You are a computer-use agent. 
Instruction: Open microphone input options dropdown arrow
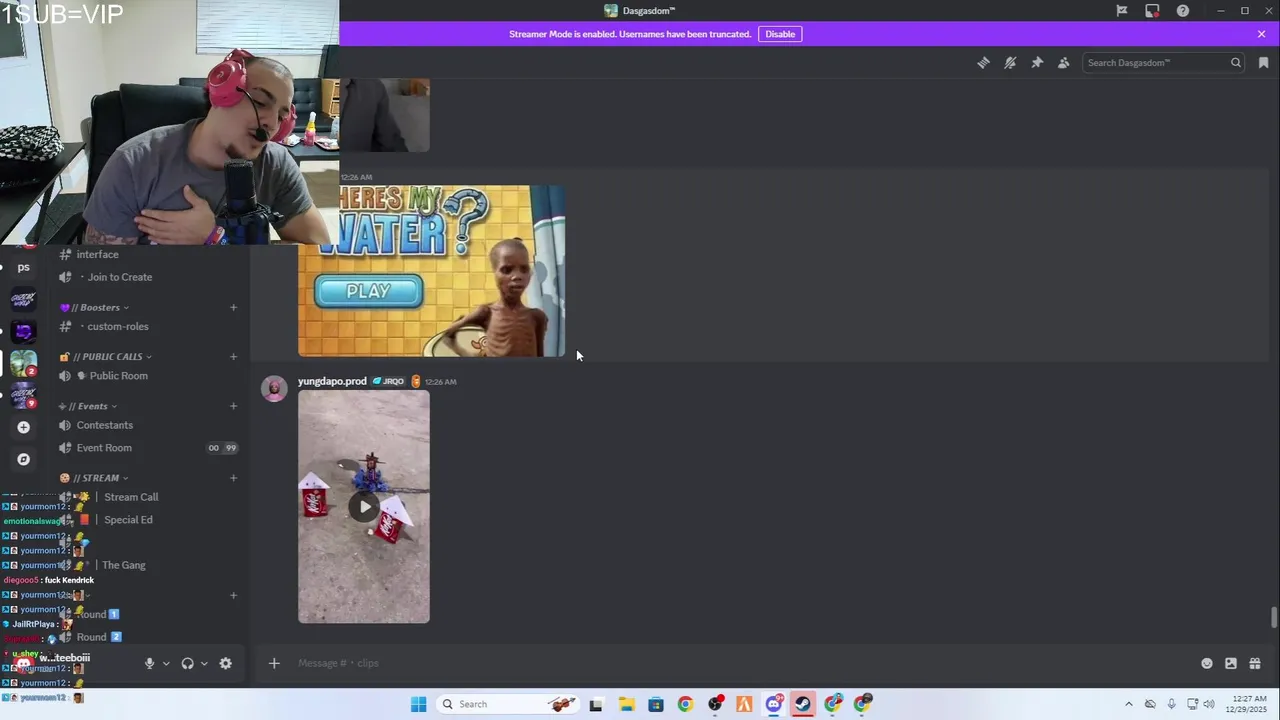coord(166,663)
